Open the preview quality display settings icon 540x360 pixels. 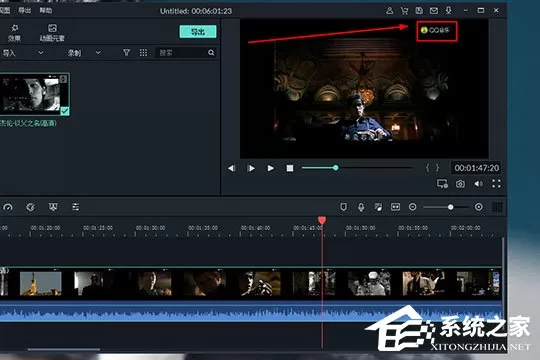(x=442, y=184)
